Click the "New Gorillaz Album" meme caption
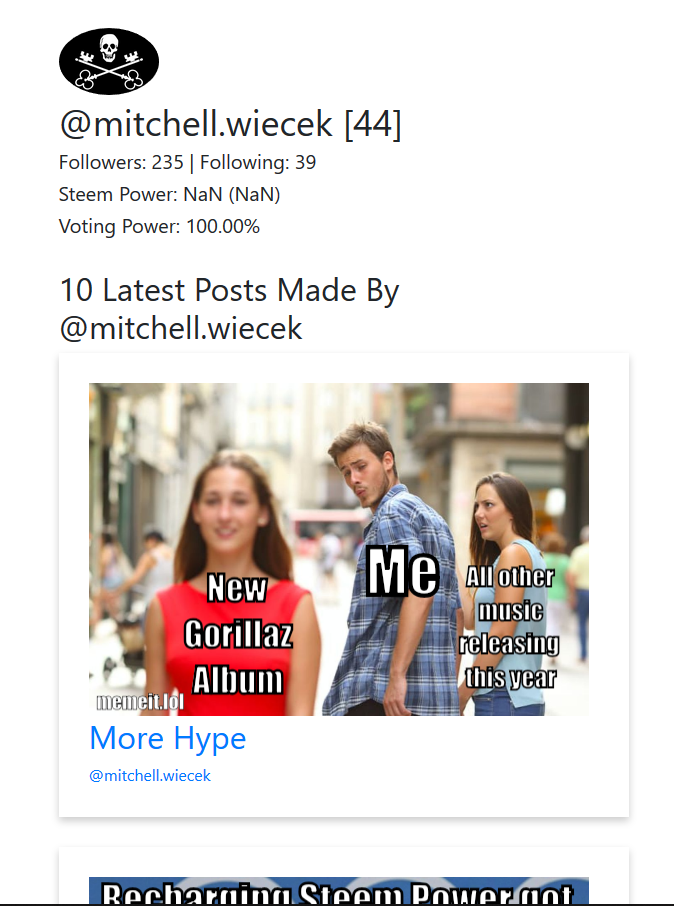674x906 pixels. click(238, 634)
